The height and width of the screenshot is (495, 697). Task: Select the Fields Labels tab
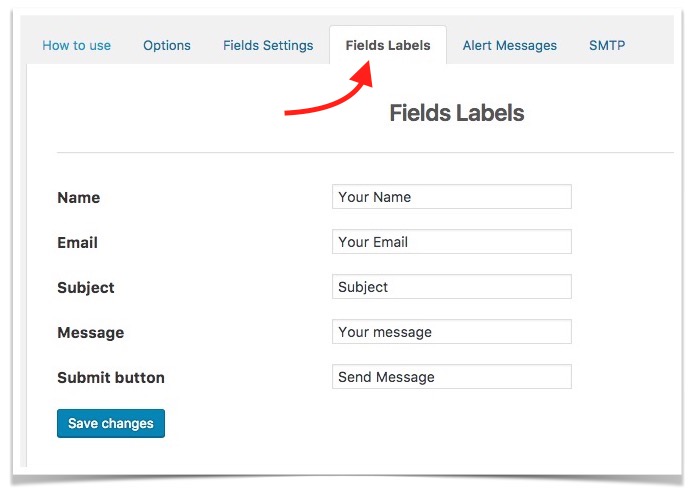click(x=388, y=45)
